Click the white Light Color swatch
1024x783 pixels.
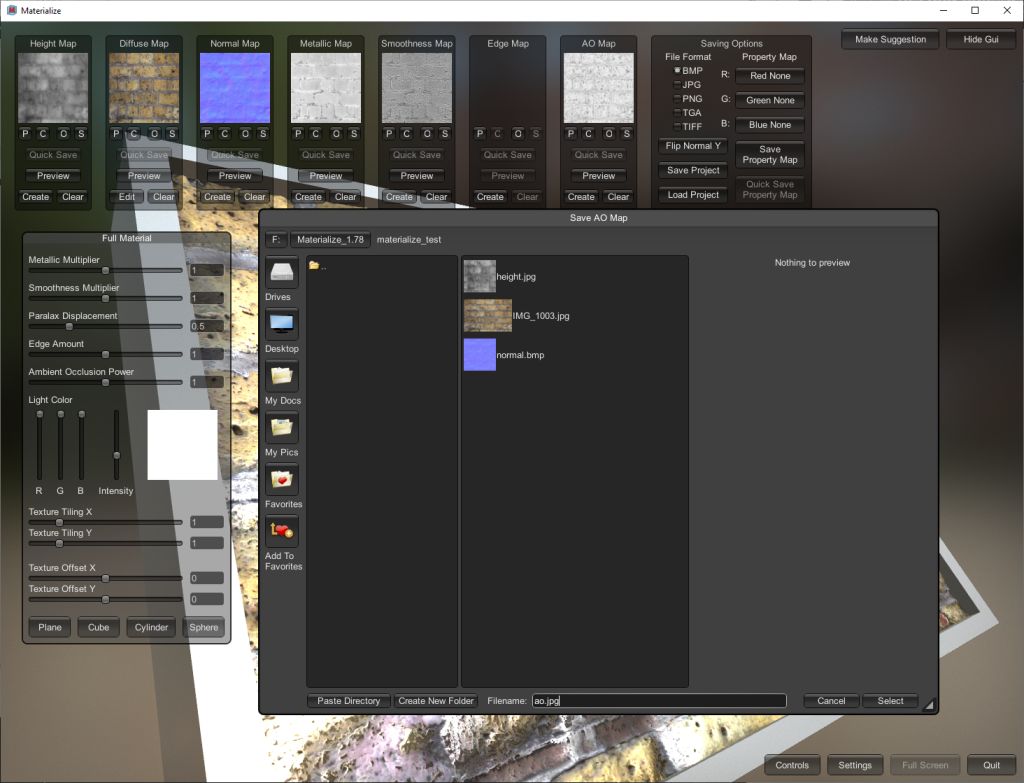pyautogui.click(x=182, y=445)
